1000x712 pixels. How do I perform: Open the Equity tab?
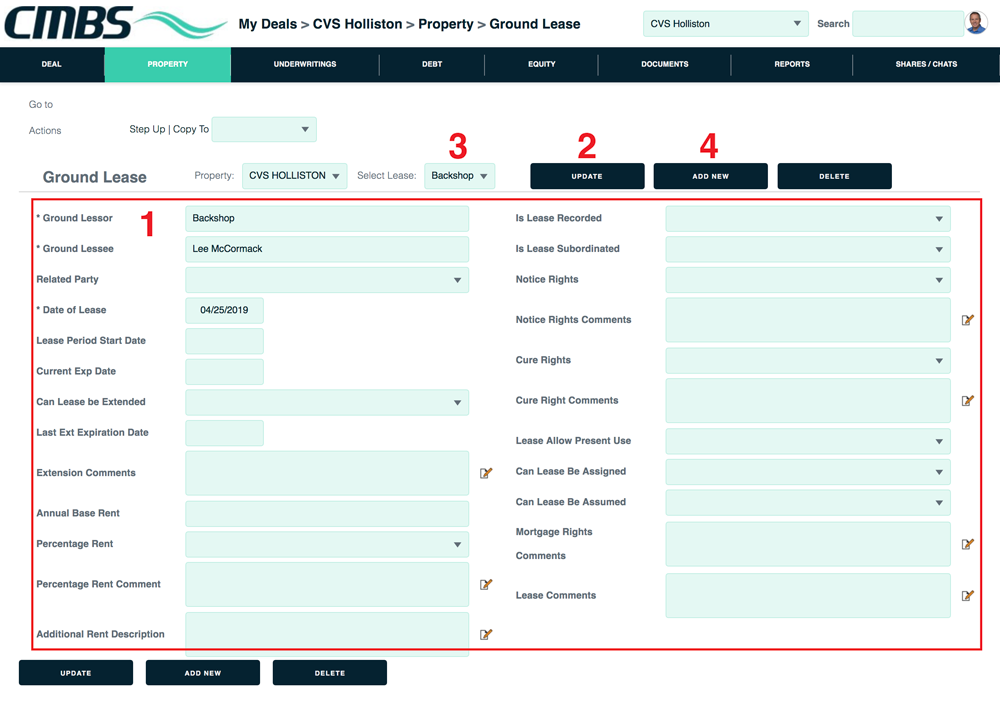click(x=541, y=64)
